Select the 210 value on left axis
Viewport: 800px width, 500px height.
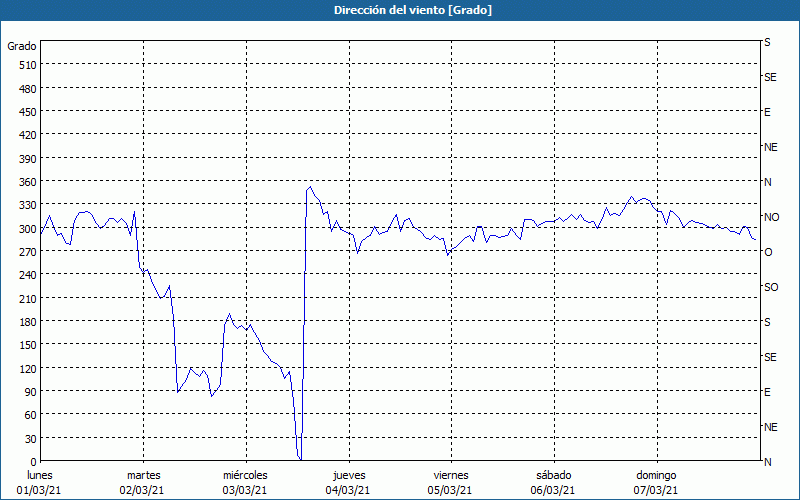(x=28, y=299)
